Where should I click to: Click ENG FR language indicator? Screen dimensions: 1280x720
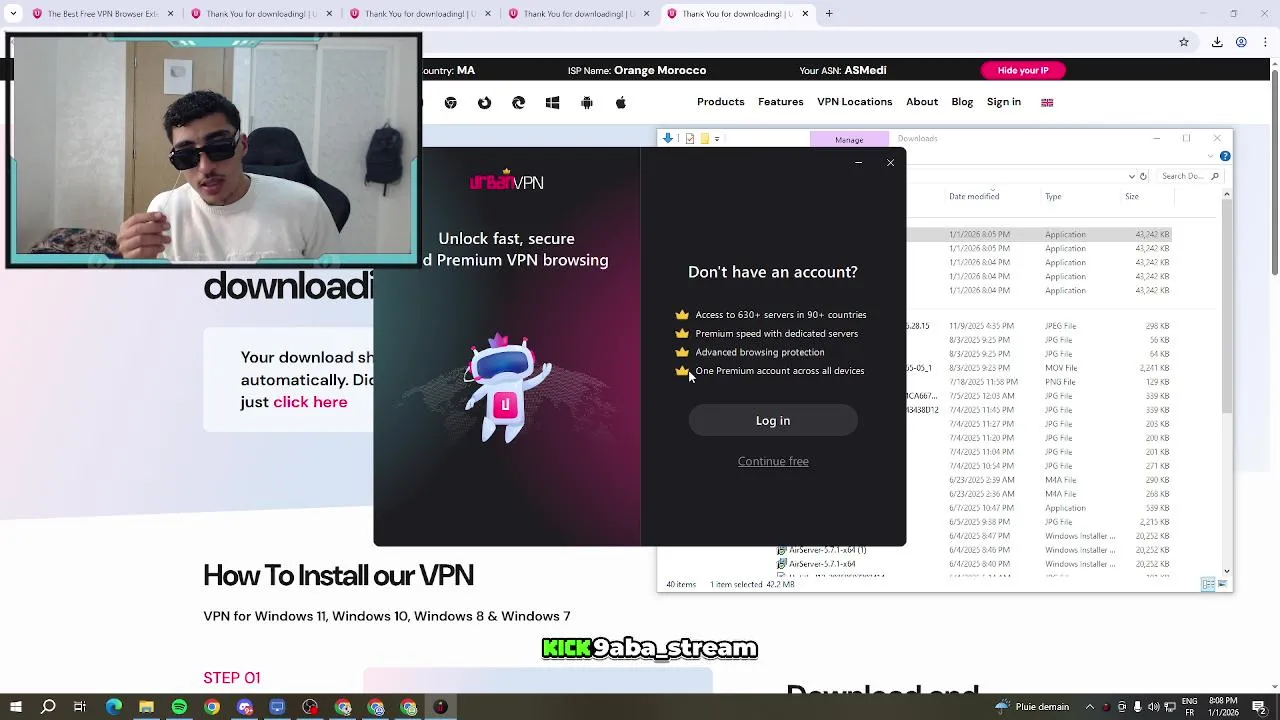click(1190, 707)
